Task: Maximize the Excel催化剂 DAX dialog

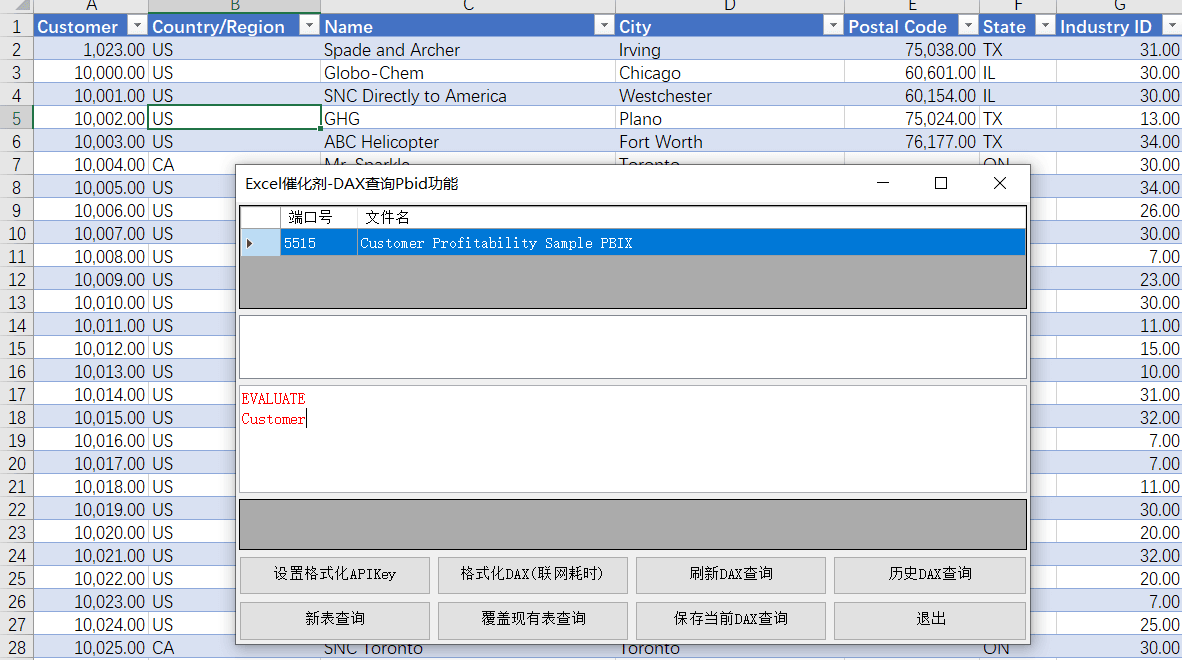Action: click(x=941, y=183)
